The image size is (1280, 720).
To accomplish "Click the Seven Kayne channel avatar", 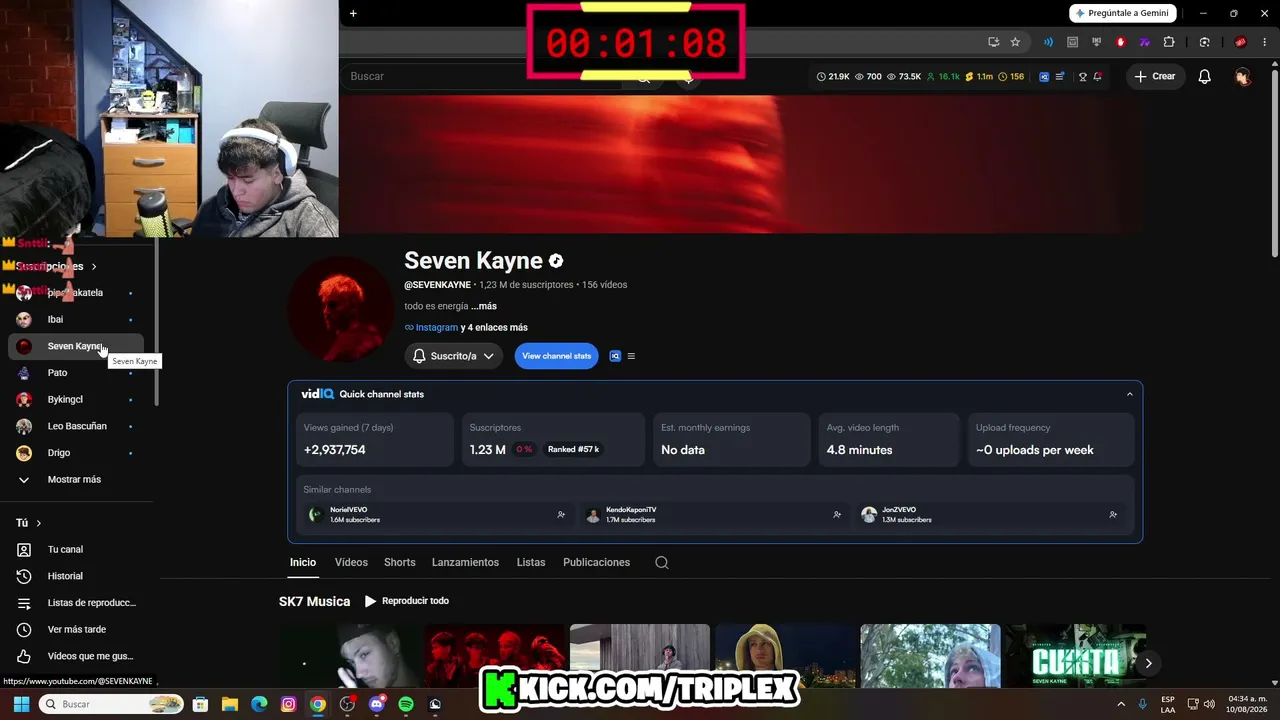I will (x=340, y=308).
